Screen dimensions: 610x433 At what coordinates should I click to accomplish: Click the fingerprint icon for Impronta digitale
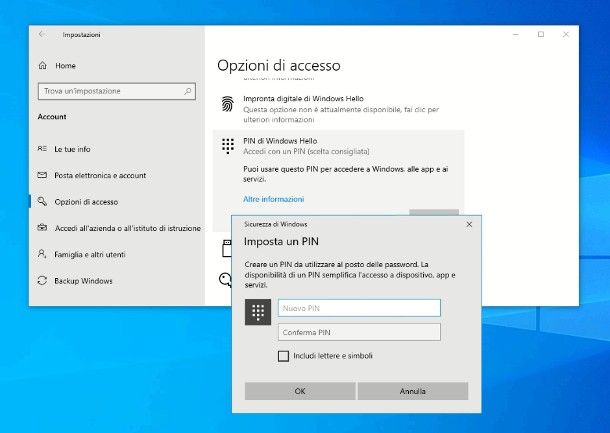228,104
